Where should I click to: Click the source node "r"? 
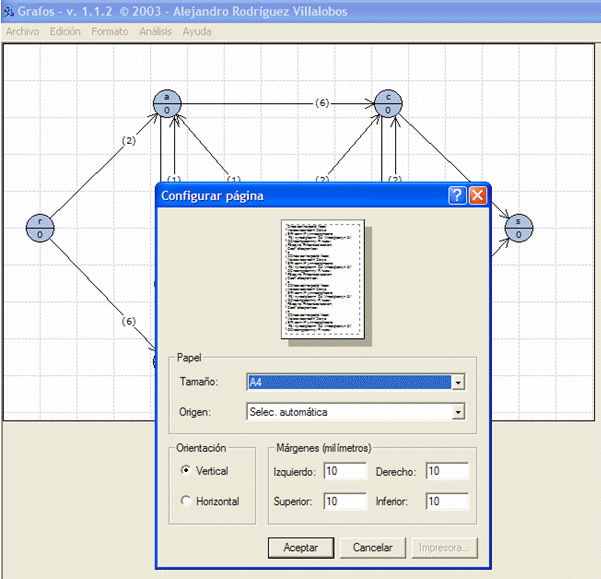(x=40, y=227)
